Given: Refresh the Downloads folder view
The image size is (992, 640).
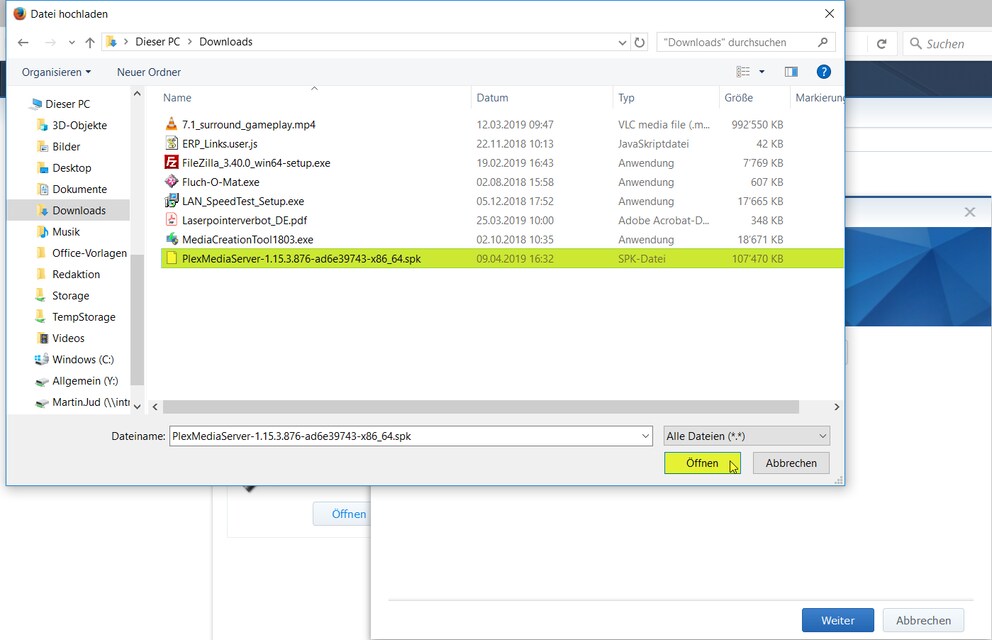Looking at the screenshot, I should click(x=640, y=42).
